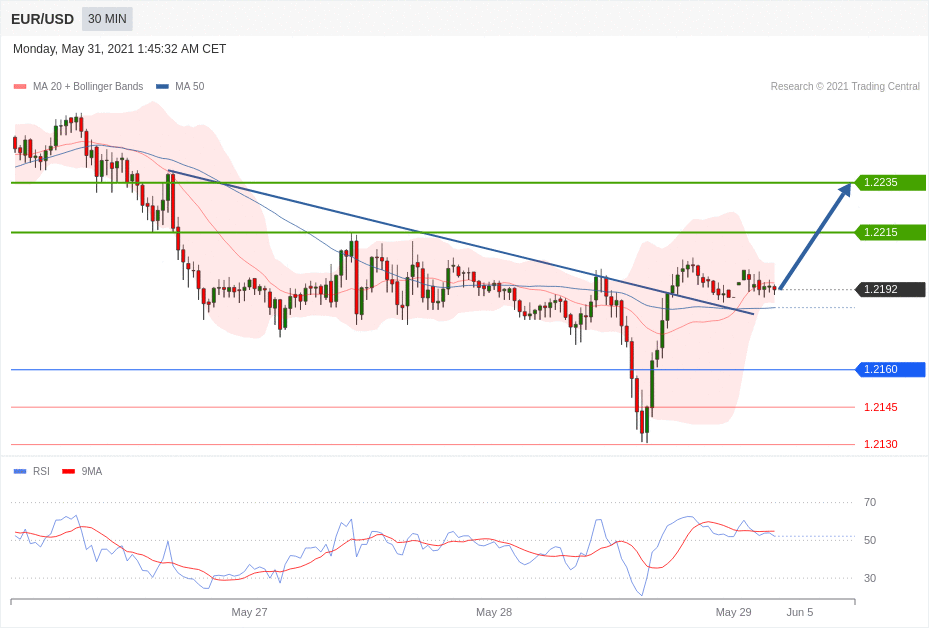Click the 1.2192 current price tag
Viewport: 929px width, 629px height.
(889, 290)
